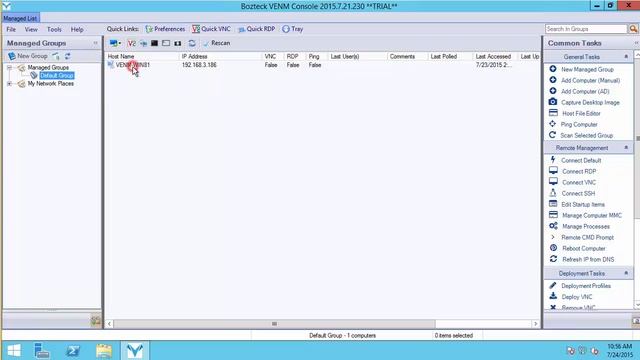This screenshot has width=640, height=360.
Task: Click Connect Default lightning icon
Action: 553,160
